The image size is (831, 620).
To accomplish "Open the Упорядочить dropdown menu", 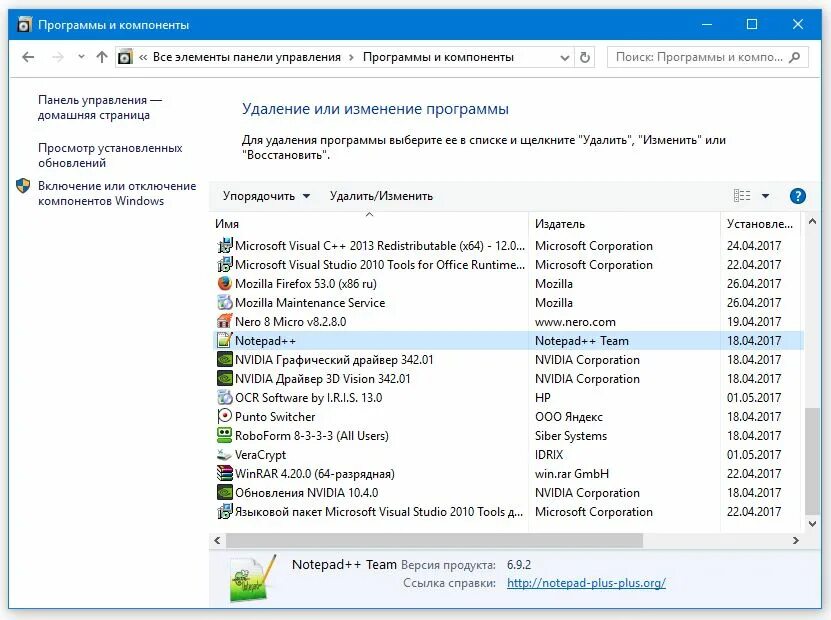I will (266, 196).
